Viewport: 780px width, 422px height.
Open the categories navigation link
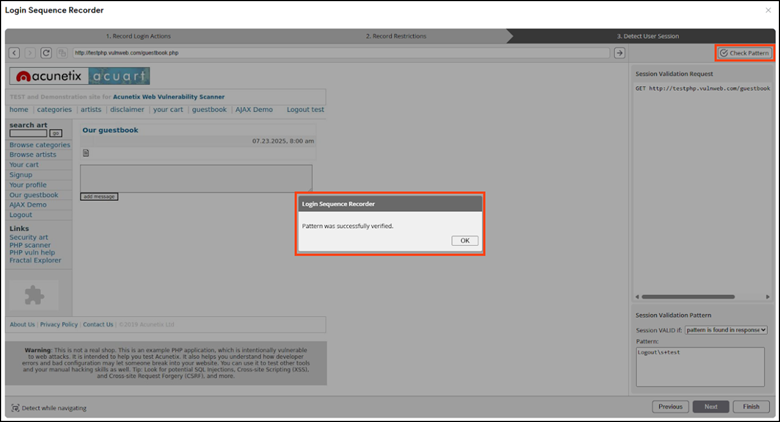[x=54, y=109]
